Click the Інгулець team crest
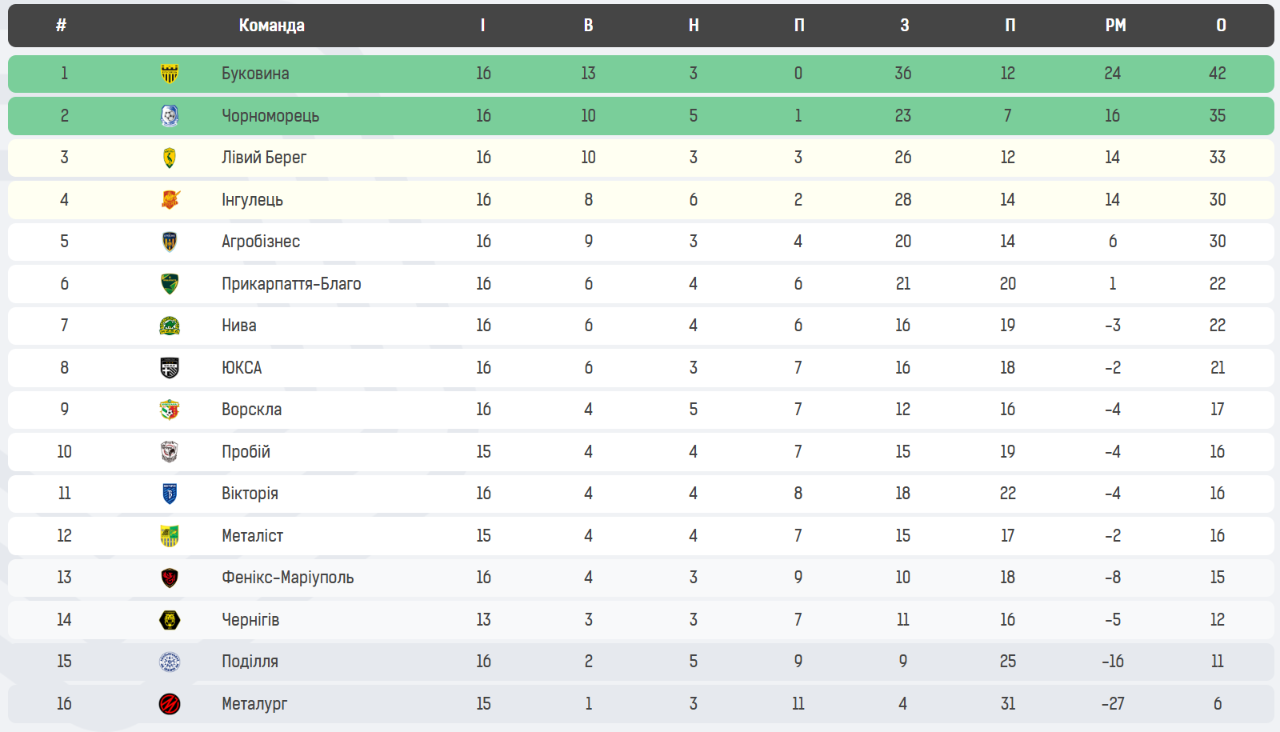 point(170,200)
